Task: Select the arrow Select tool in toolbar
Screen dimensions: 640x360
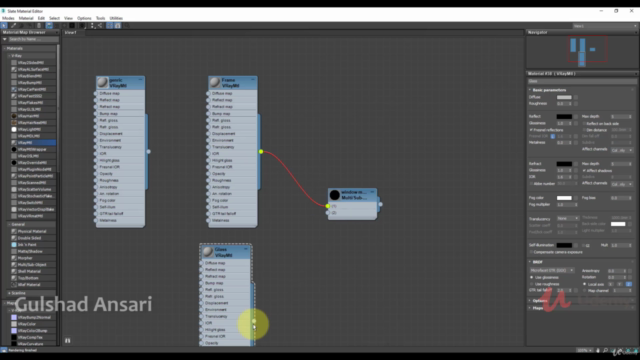Action: pyautogui.click(x=4, y=25)
